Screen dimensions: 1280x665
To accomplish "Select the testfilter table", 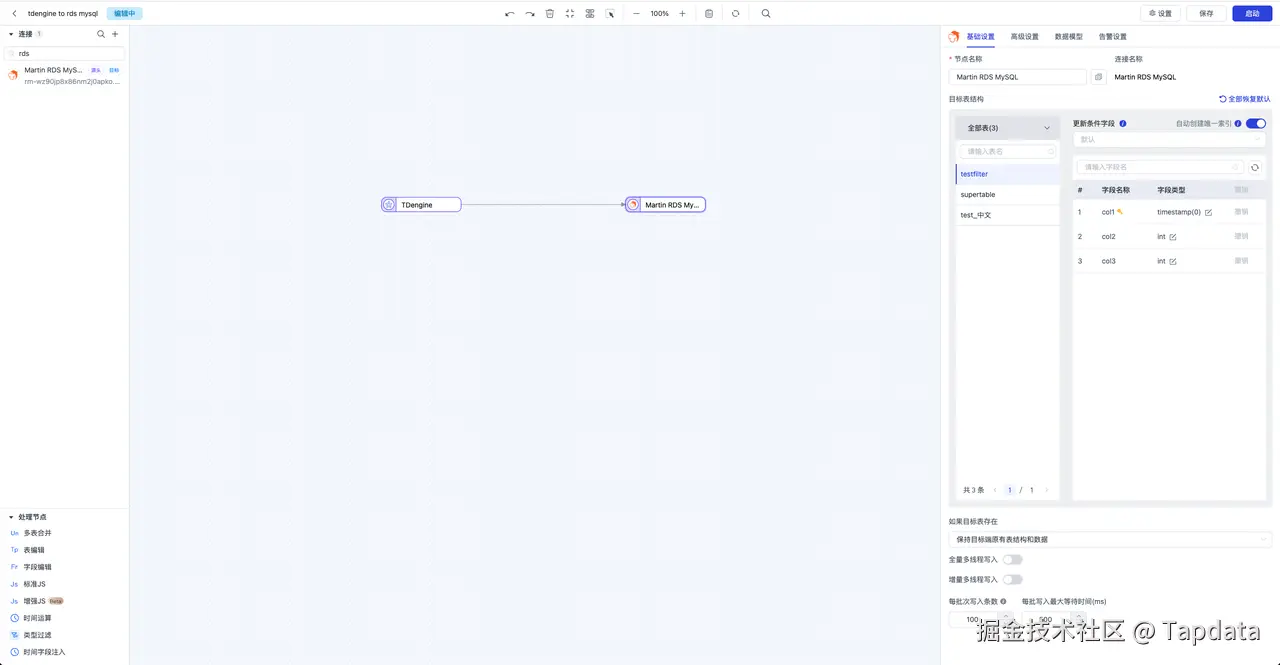I will pos(1007,174).
